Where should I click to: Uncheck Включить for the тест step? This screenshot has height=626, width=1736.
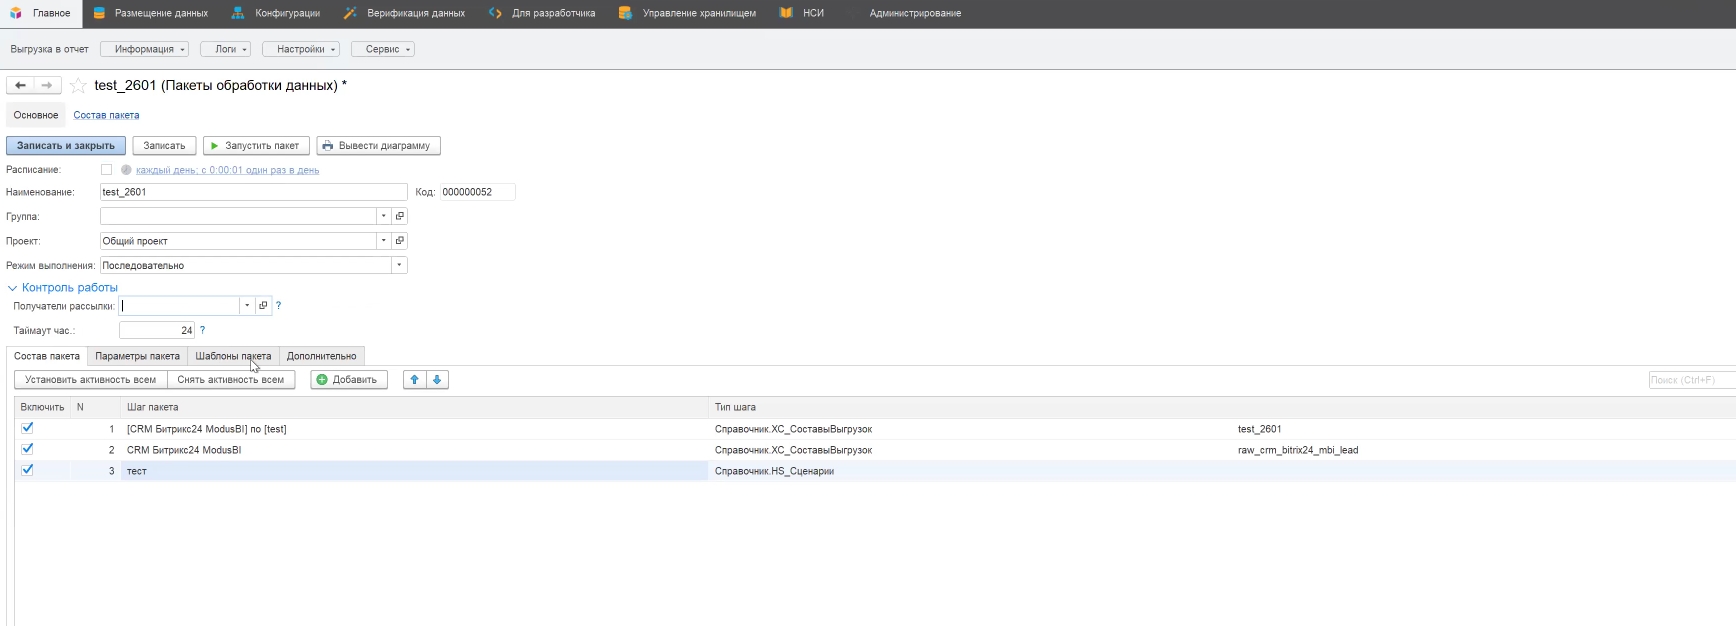pos(28,470)
